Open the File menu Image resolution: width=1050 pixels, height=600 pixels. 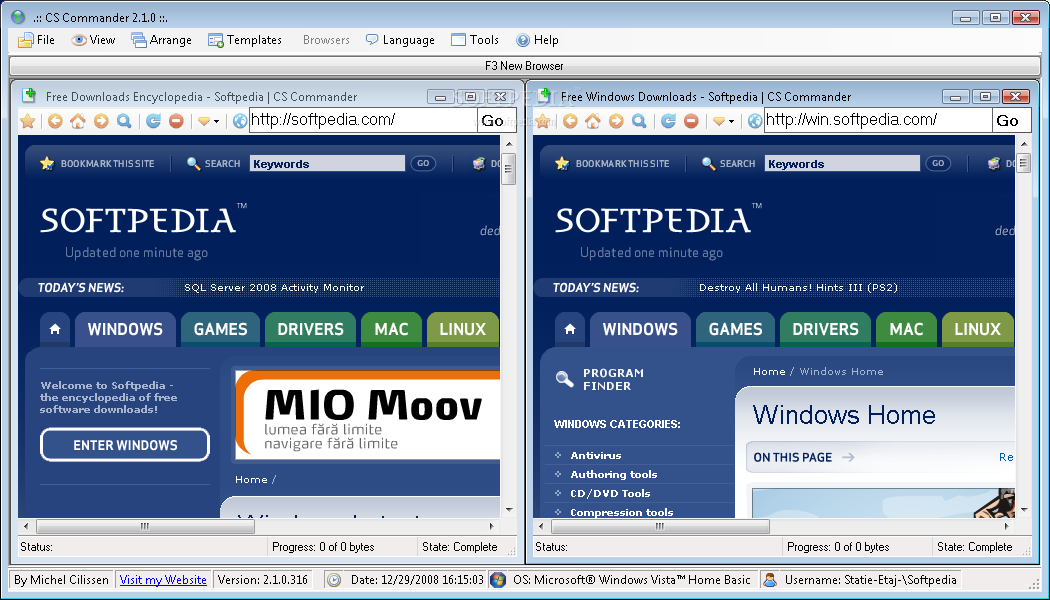(x=36, y=40)
